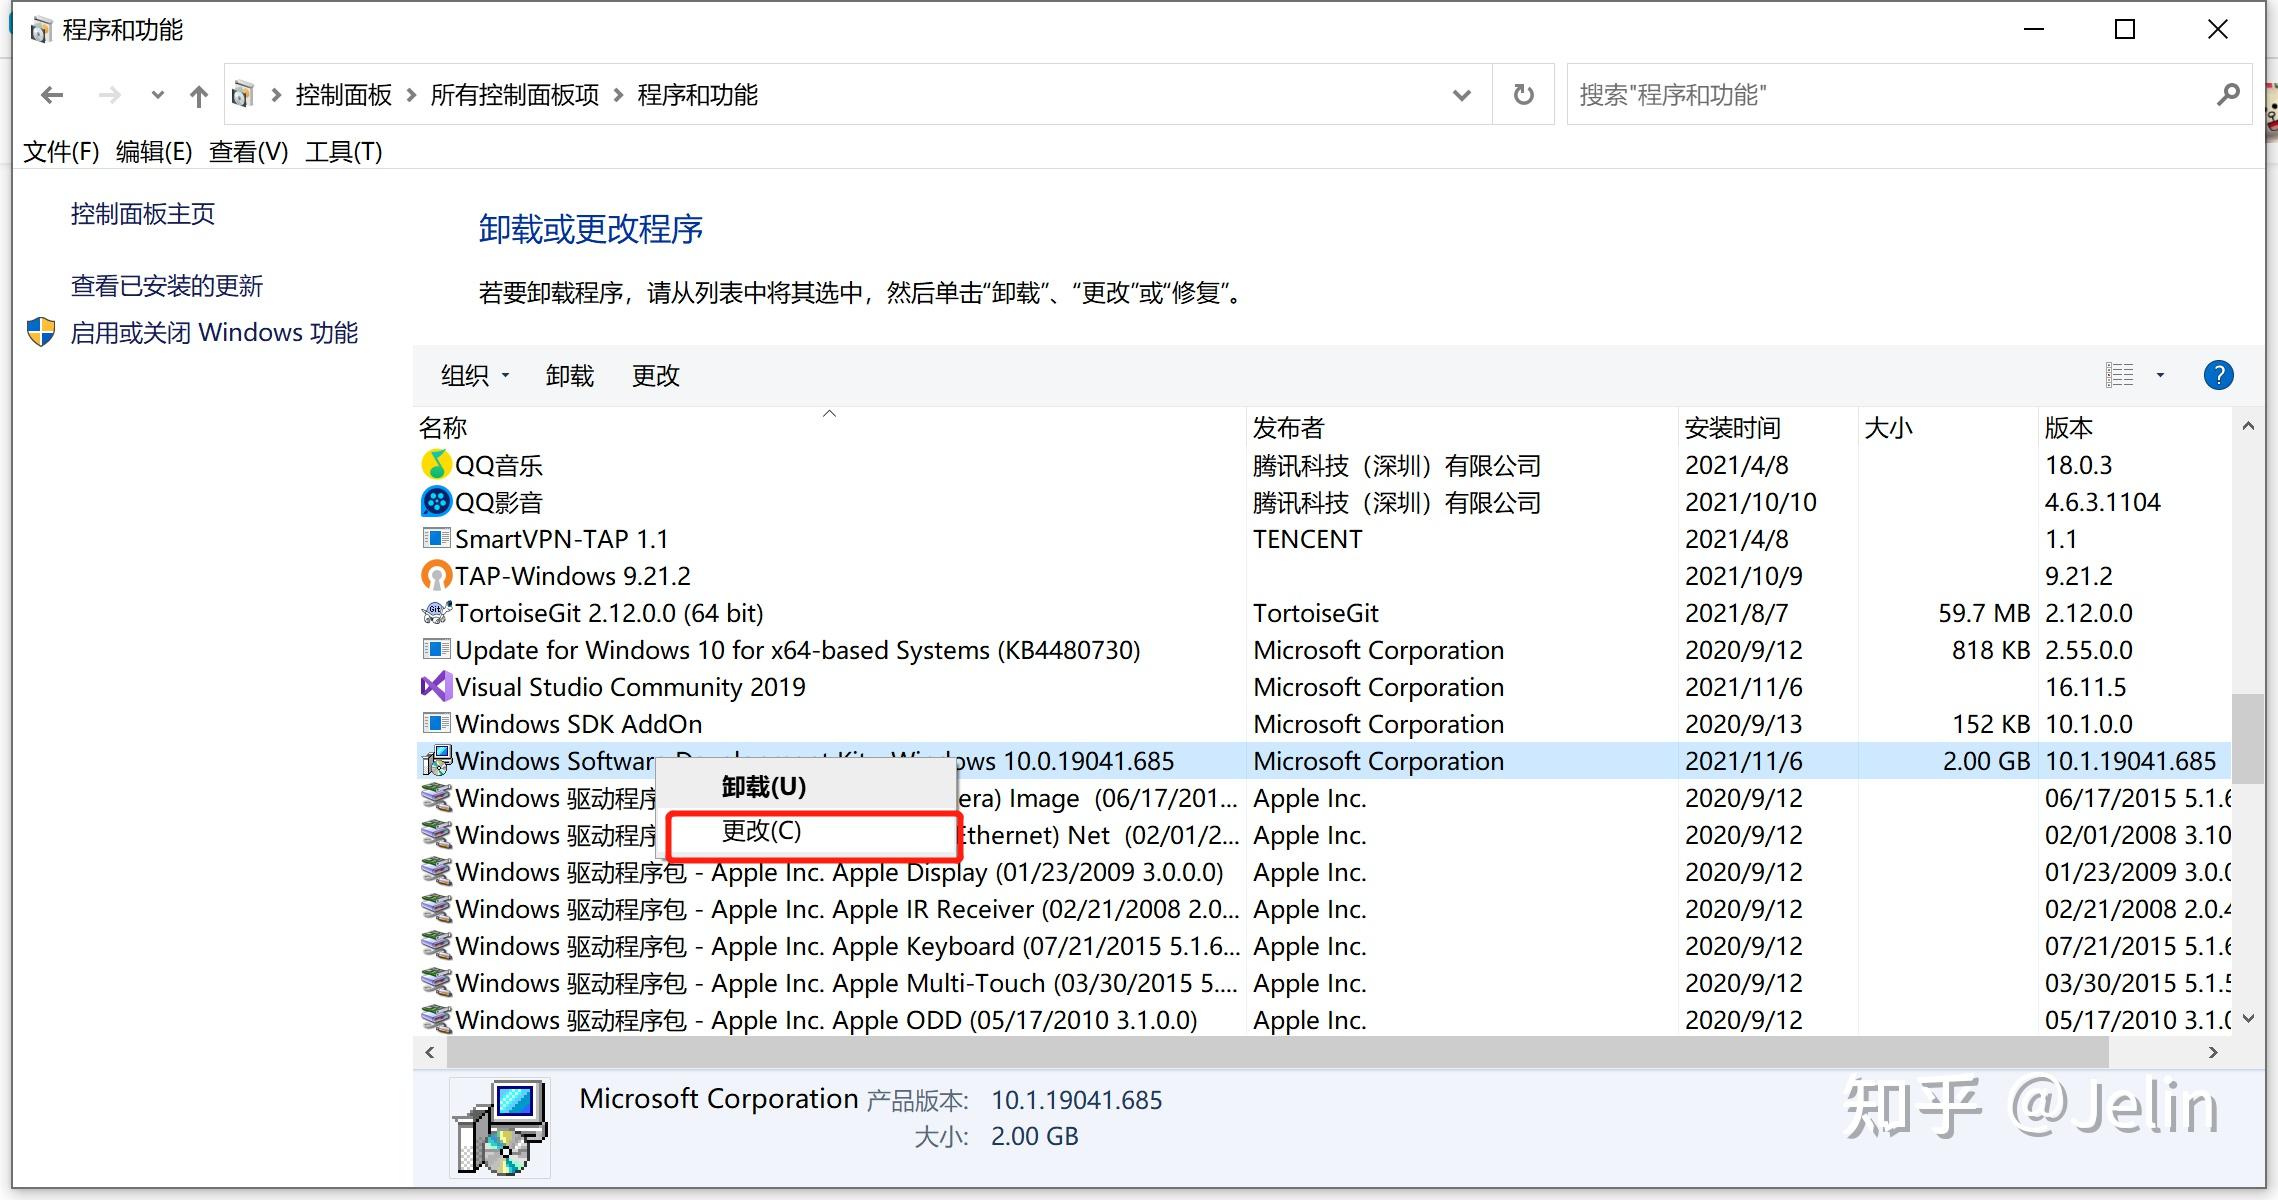Click the 更改 toolbar button
The image size is (2278, 1200).
click(x=656, y=376)
